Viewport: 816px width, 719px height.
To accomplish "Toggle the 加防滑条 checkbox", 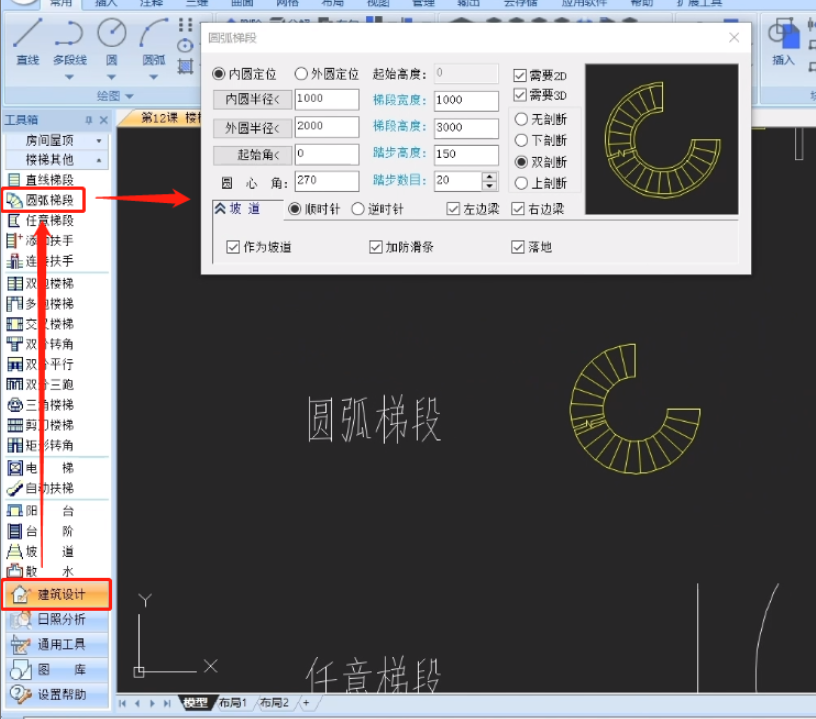I will pos(375,247).
